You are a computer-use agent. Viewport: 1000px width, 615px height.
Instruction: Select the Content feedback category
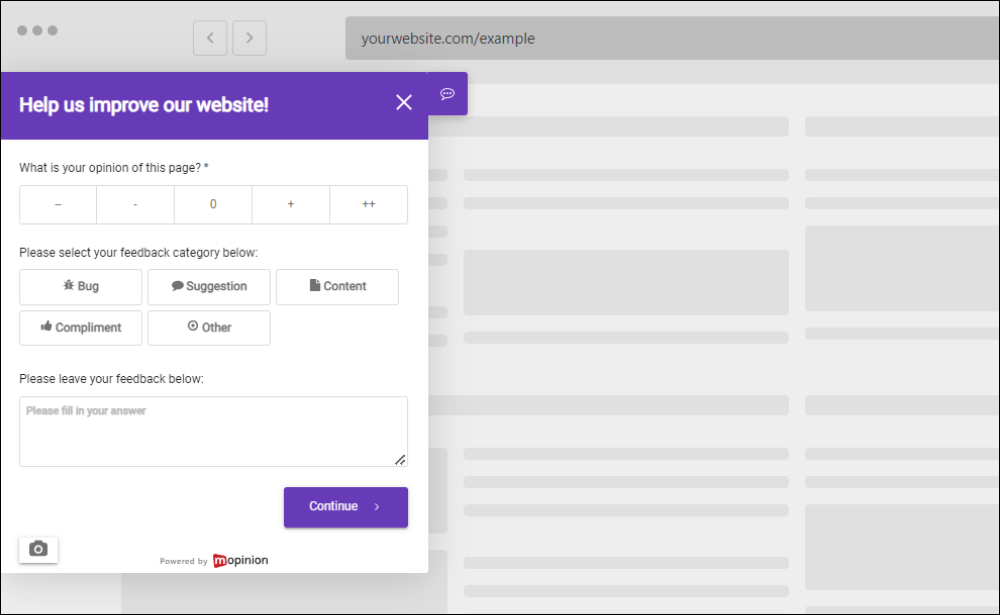pos(337,286)
